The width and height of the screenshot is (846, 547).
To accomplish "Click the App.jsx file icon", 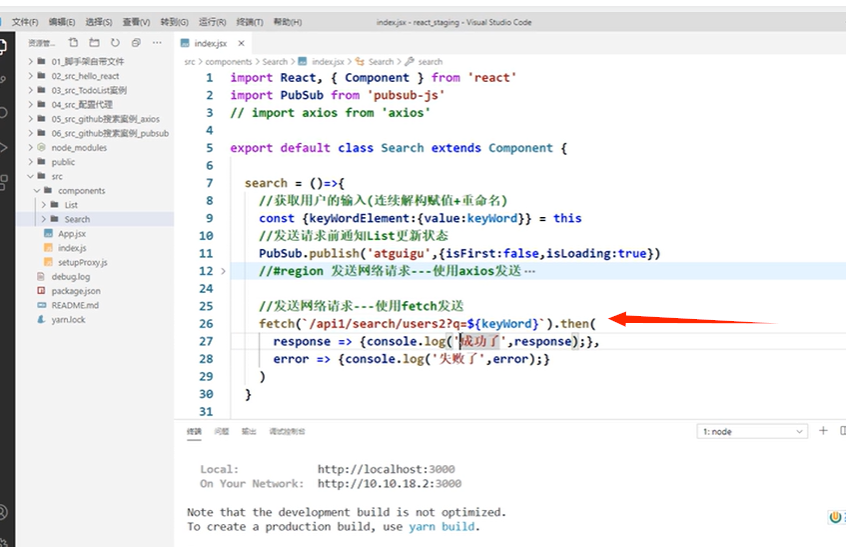I will coord(49,234).
